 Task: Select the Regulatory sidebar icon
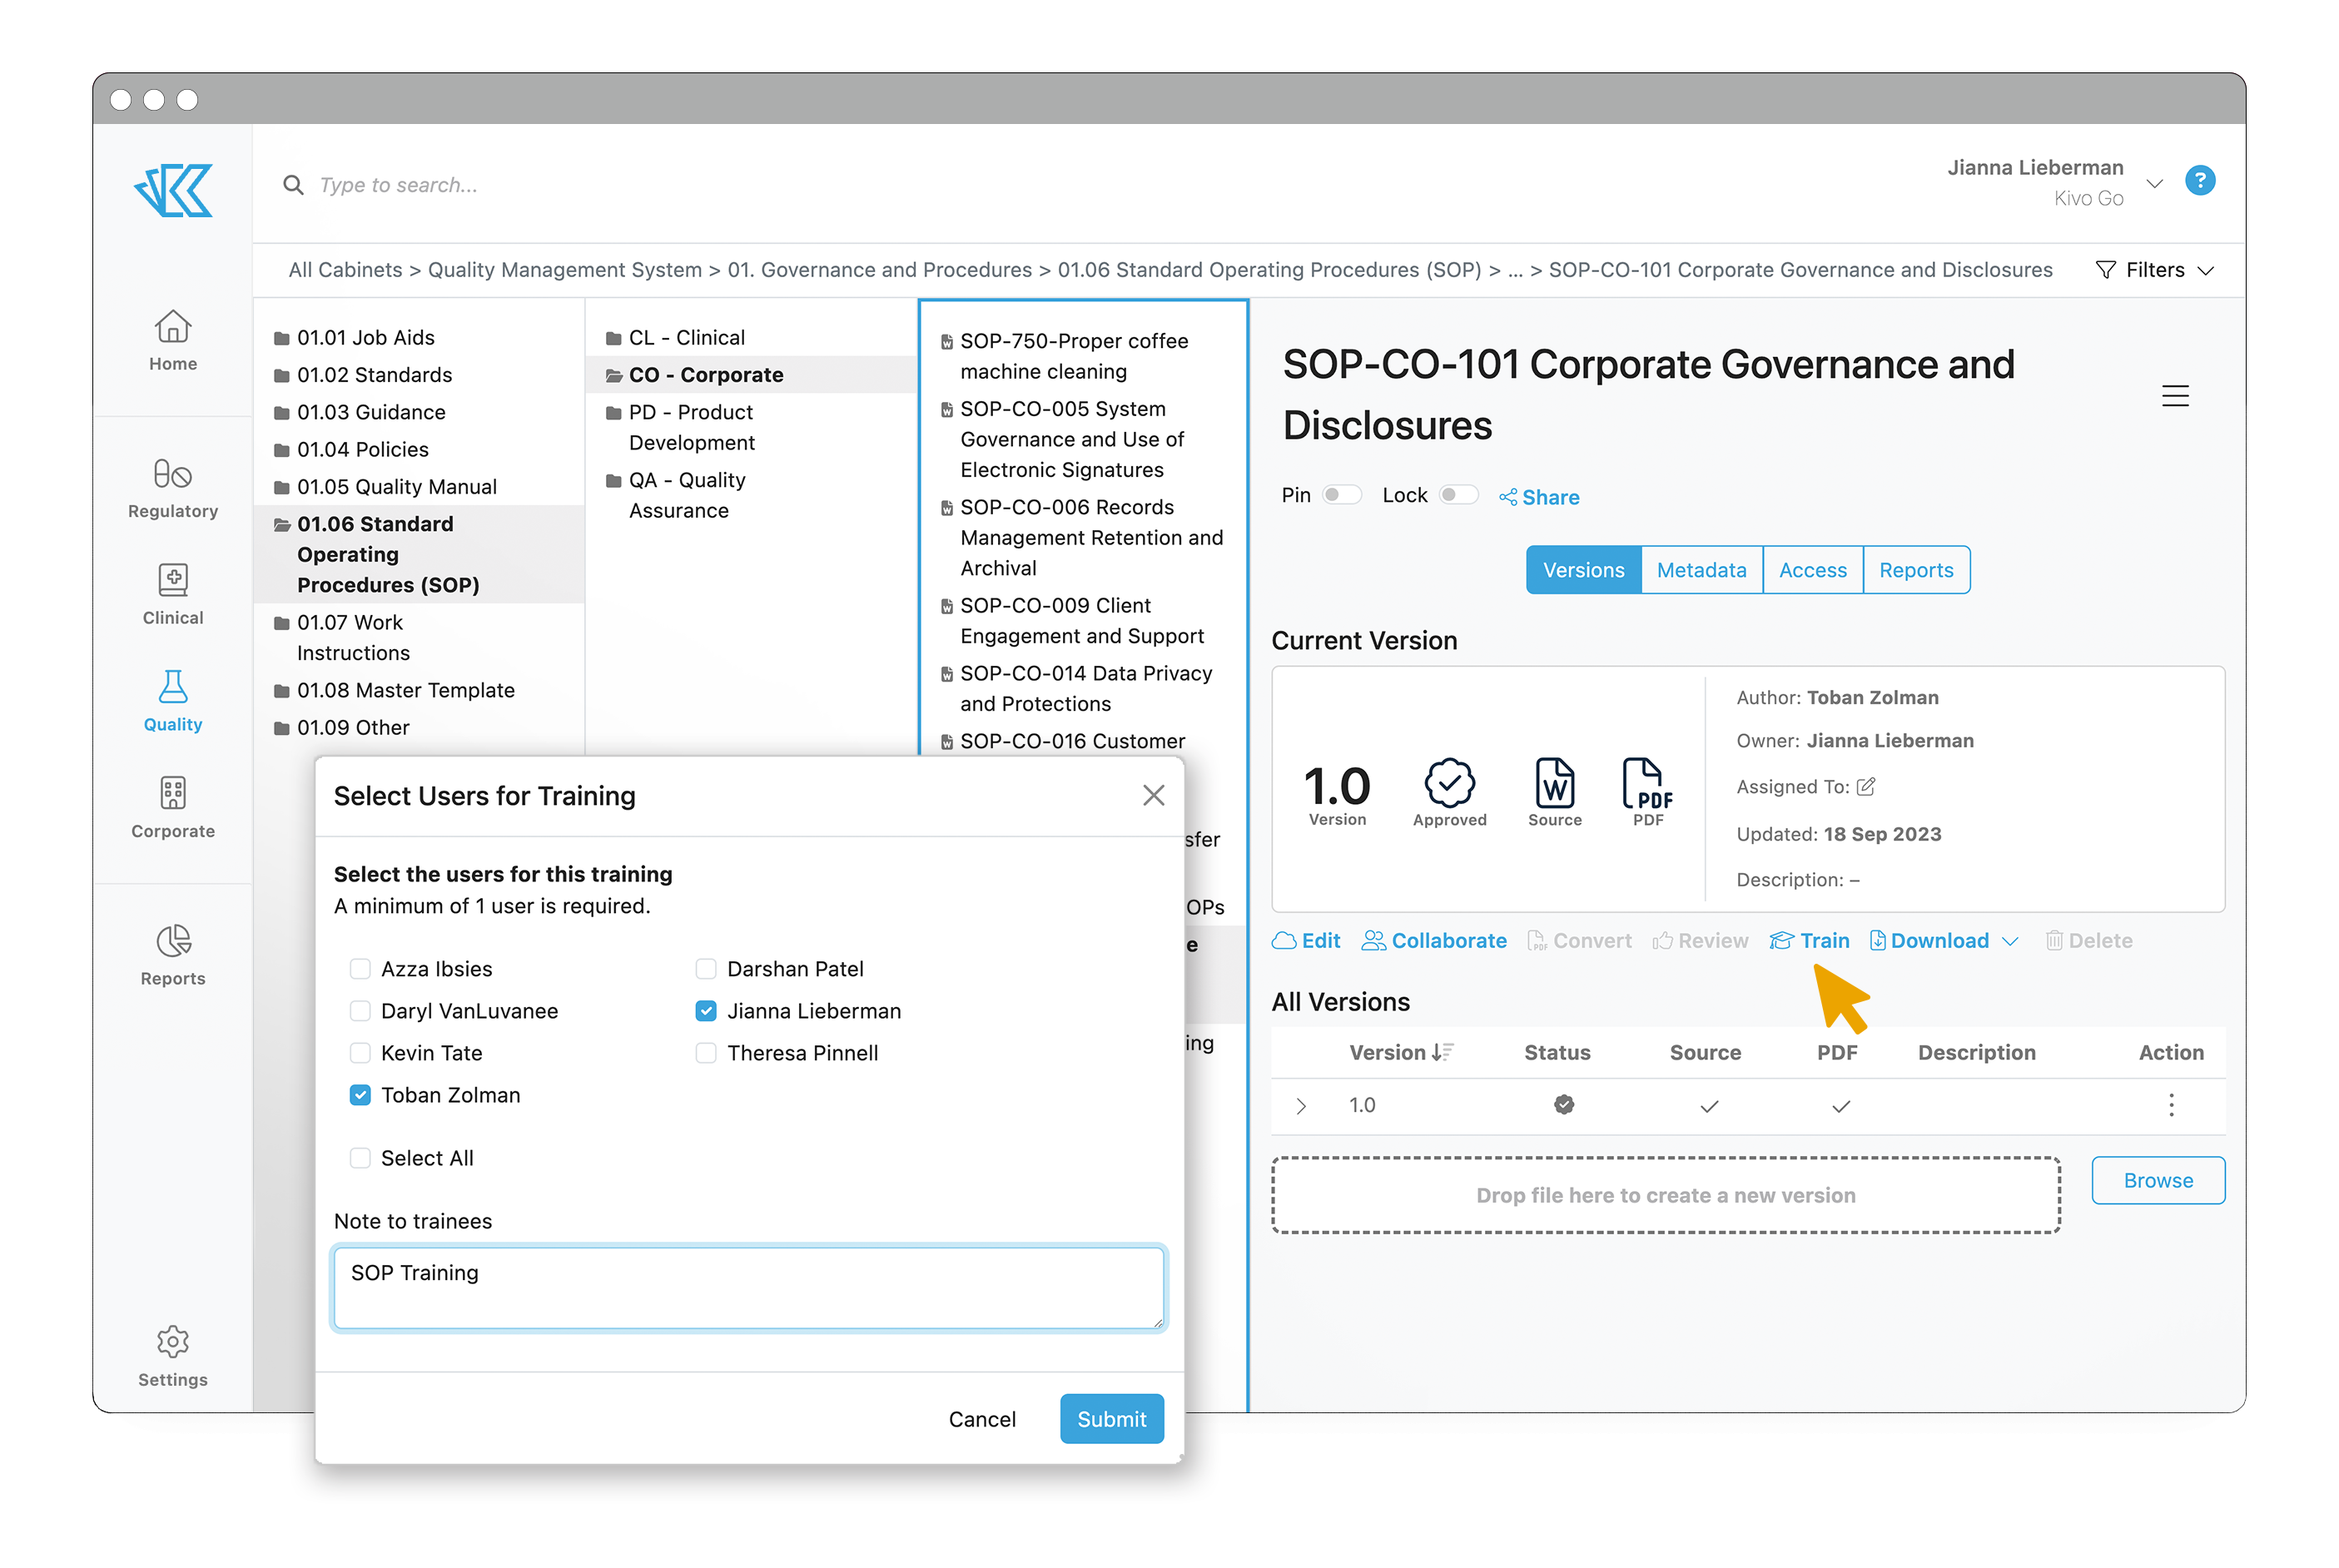172,487
